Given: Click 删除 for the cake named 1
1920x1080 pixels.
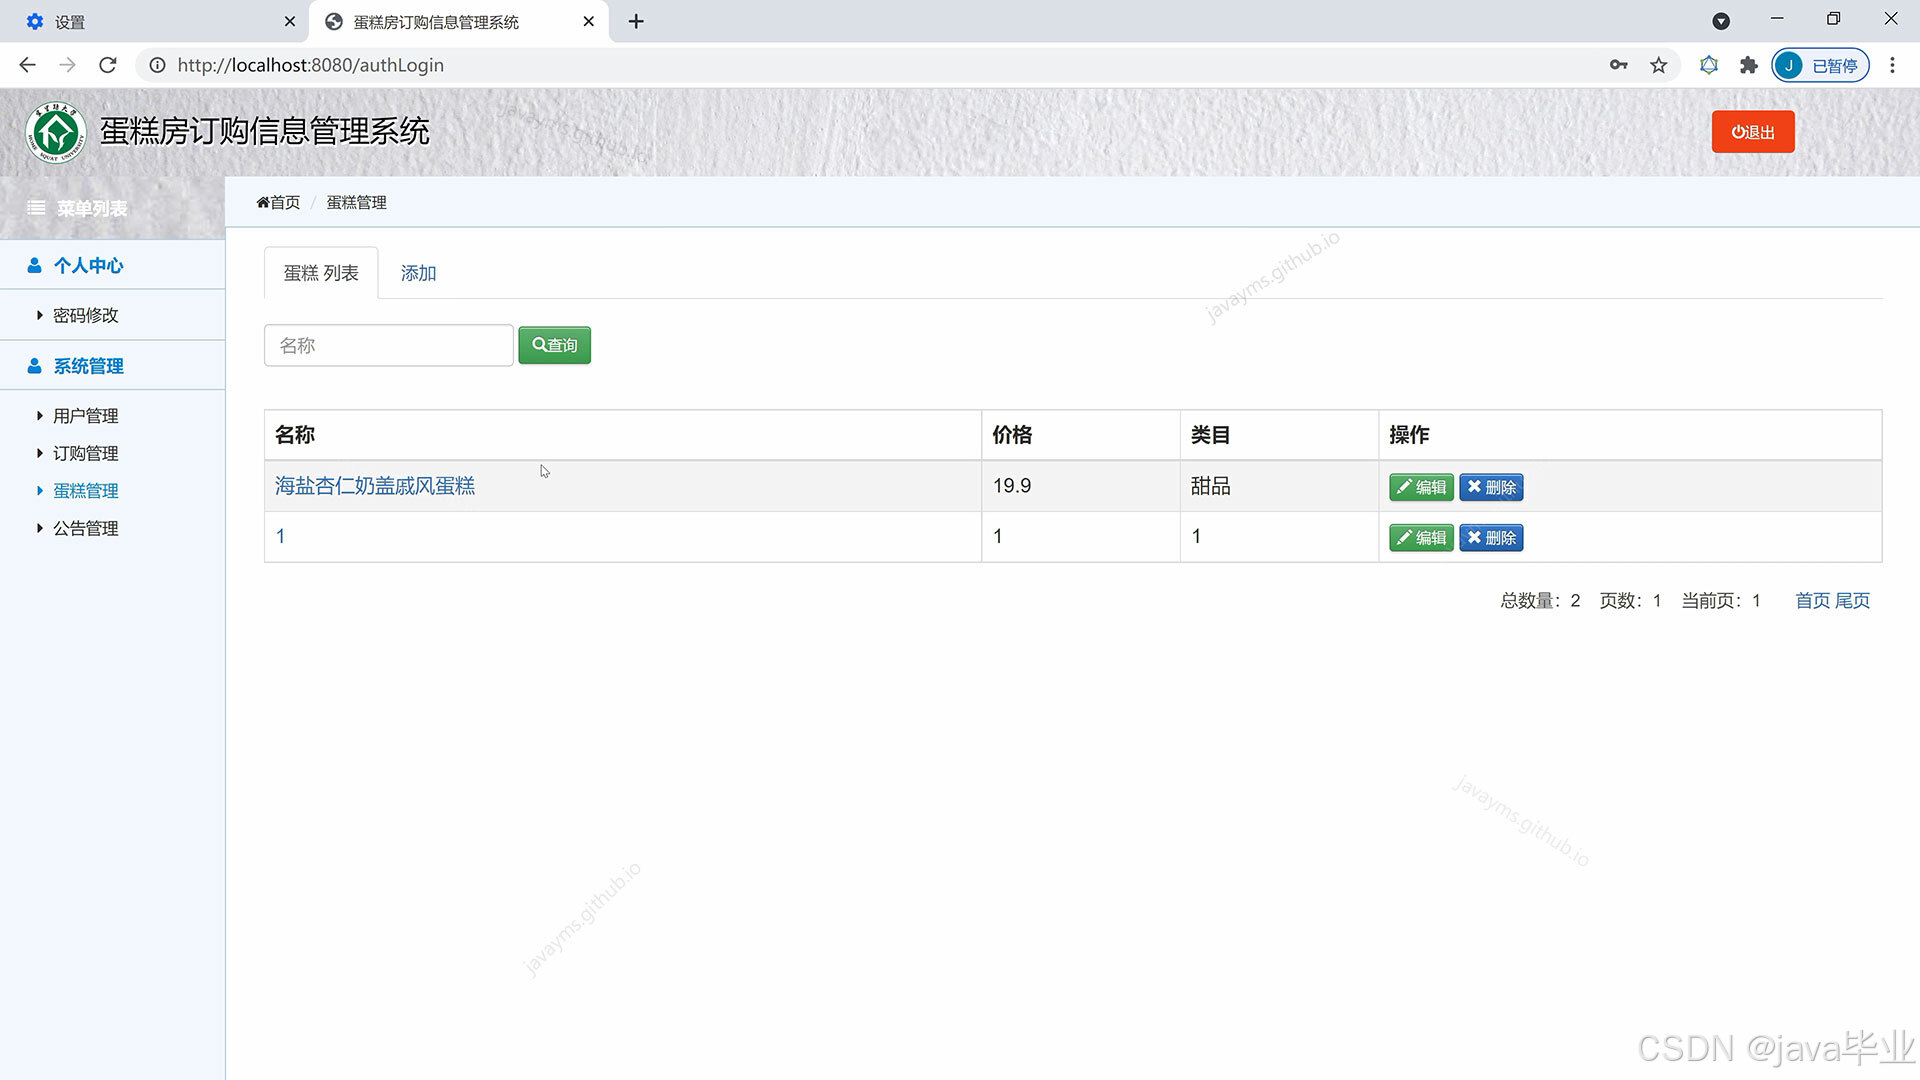Looking at the screenshot, I should pos(1491,538).
